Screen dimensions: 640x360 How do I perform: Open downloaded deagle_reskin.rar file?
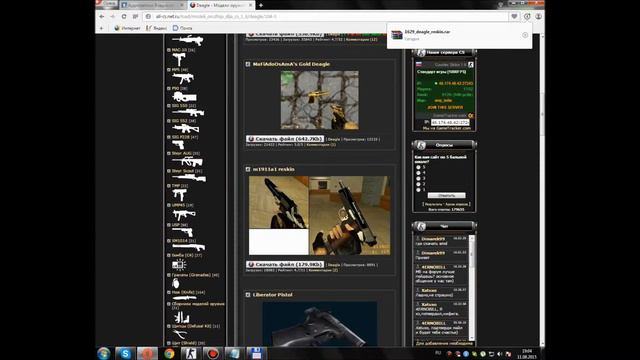(427, 32)
